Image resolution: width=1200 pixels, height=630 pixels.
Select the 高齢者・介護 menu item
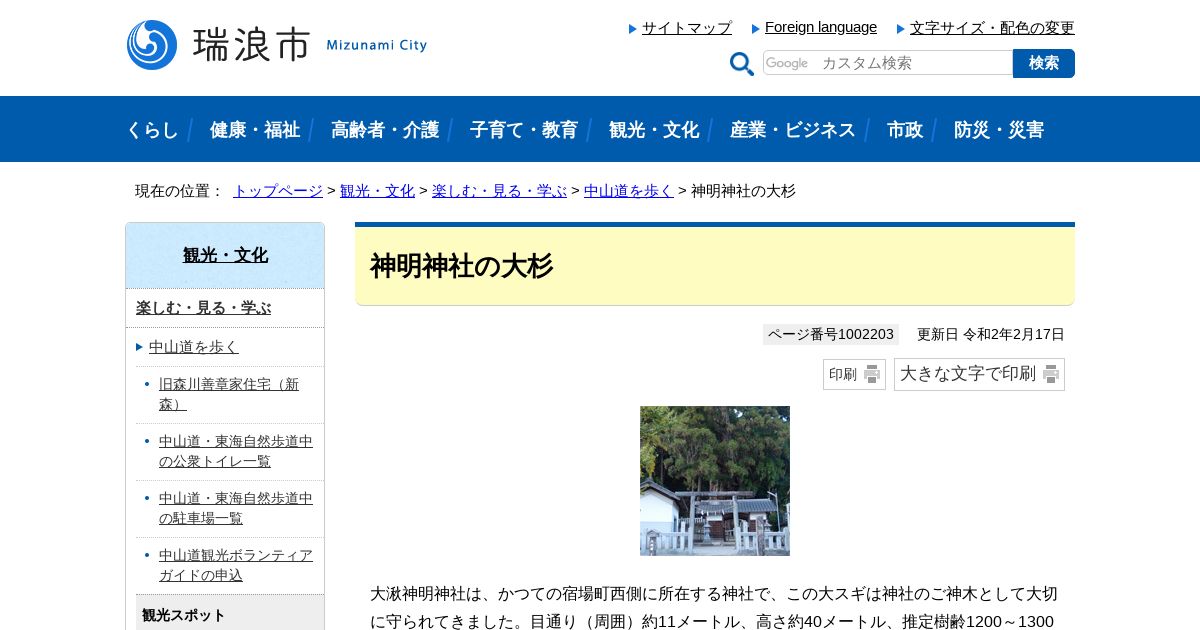385,129
